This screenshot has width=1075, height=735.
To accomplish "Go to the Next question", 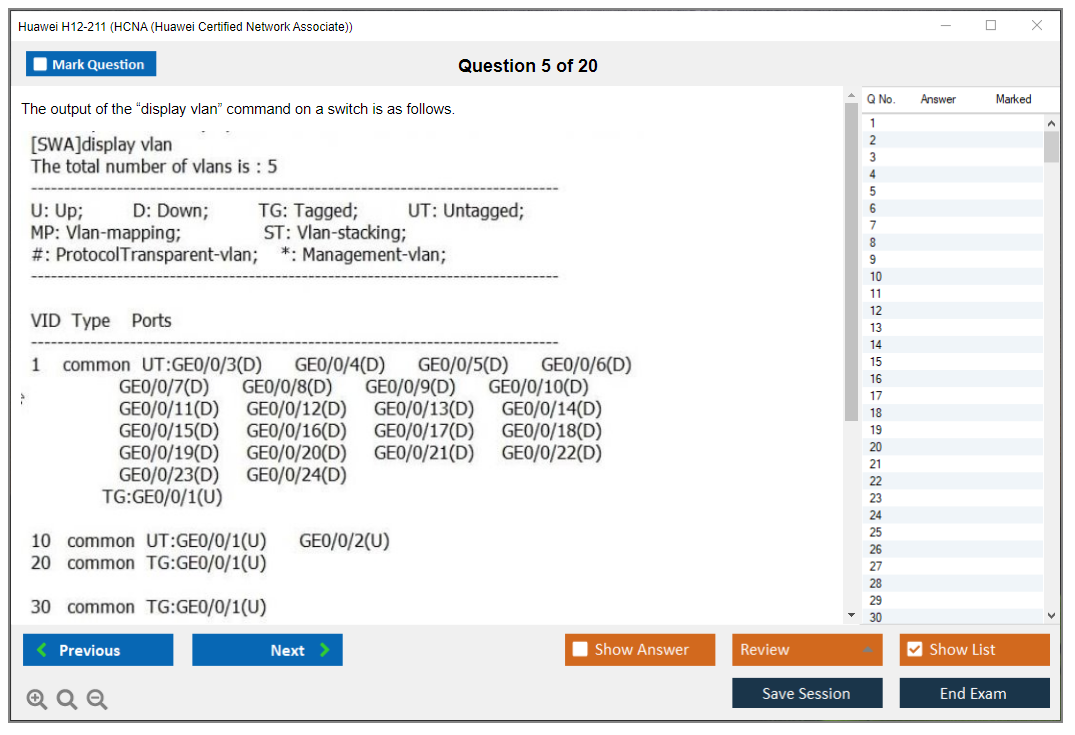I will tap(267, 650).
